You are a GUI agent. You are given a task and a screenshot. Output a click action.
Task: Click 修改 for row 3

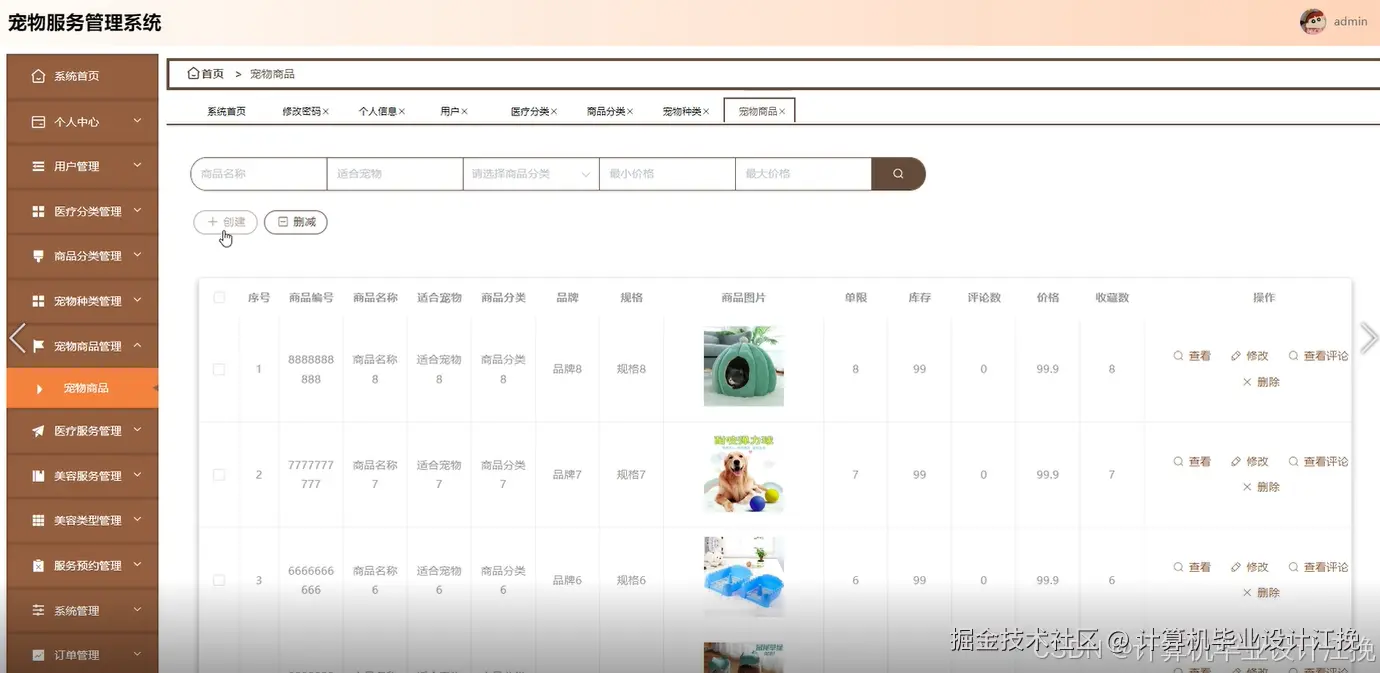coord(1250,567)
